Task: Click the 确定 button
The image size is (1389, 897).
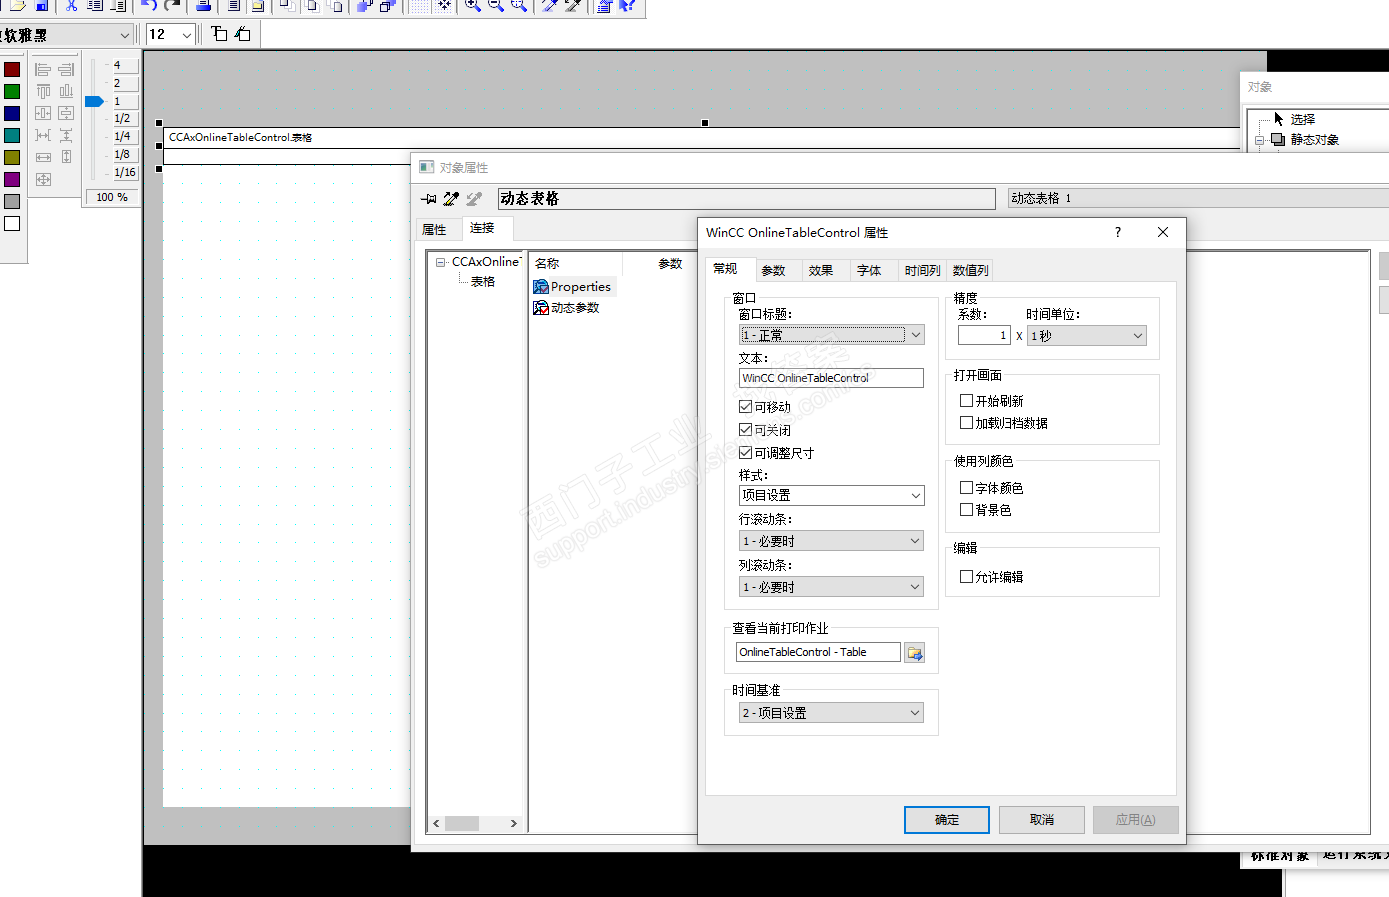Action: tap(947, 820)
